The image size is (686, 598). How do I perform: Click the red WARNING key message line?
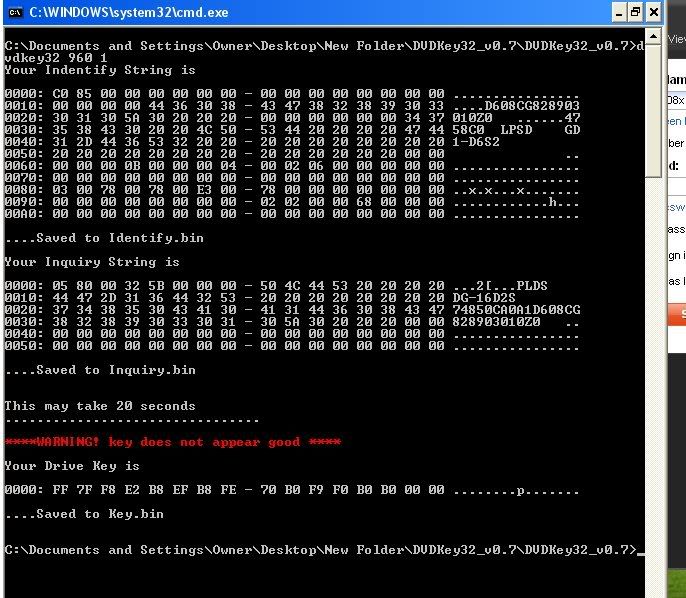(172, 442)
